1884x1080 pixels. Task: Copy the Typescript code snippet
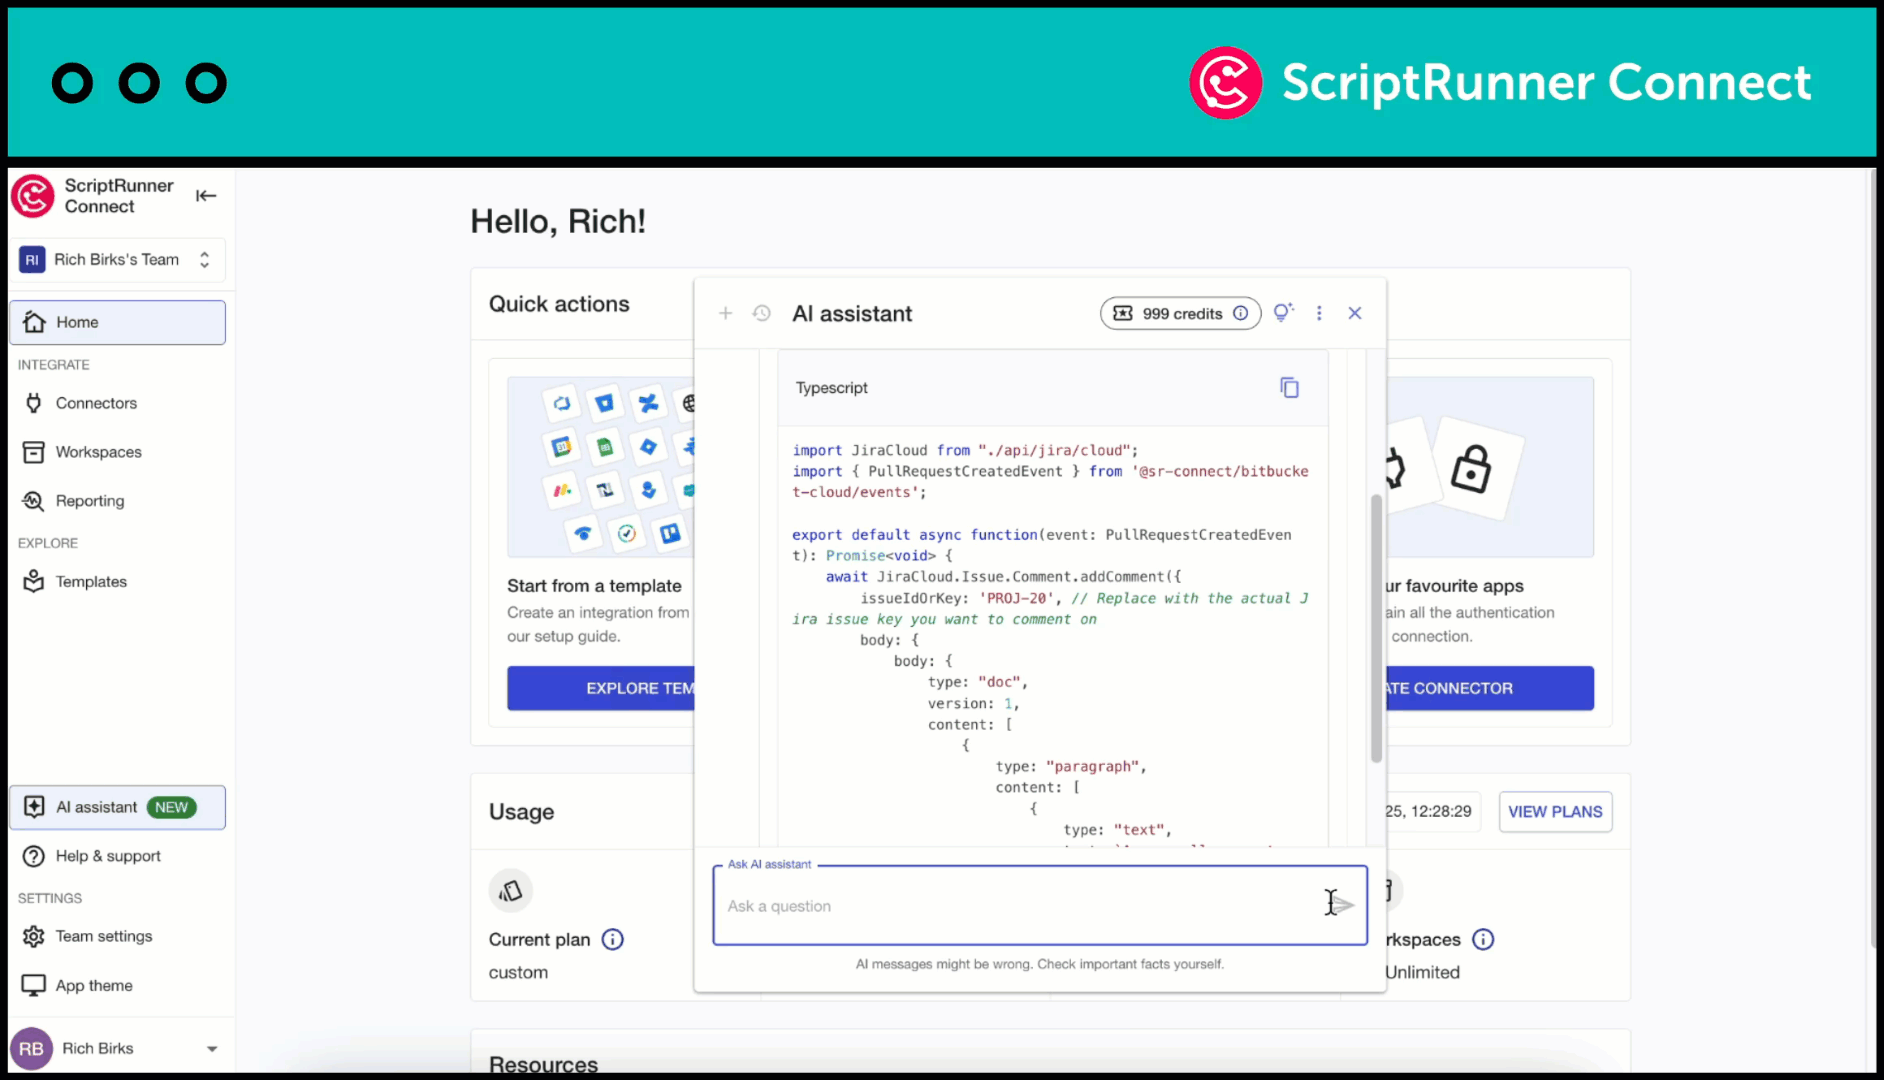pos(1290,388)
